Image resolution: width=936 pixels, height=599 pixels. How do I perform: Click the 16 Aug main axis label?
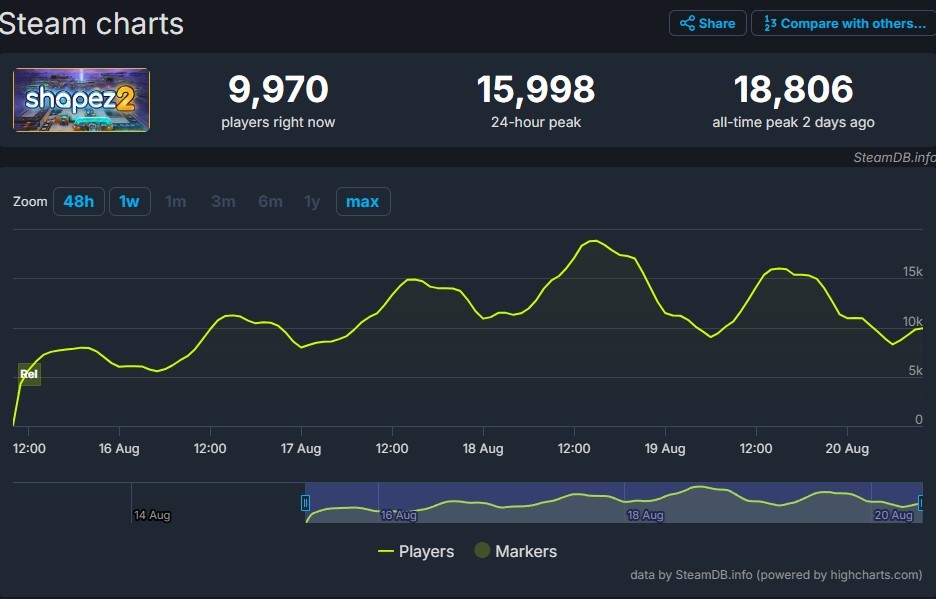pos(119,449)
